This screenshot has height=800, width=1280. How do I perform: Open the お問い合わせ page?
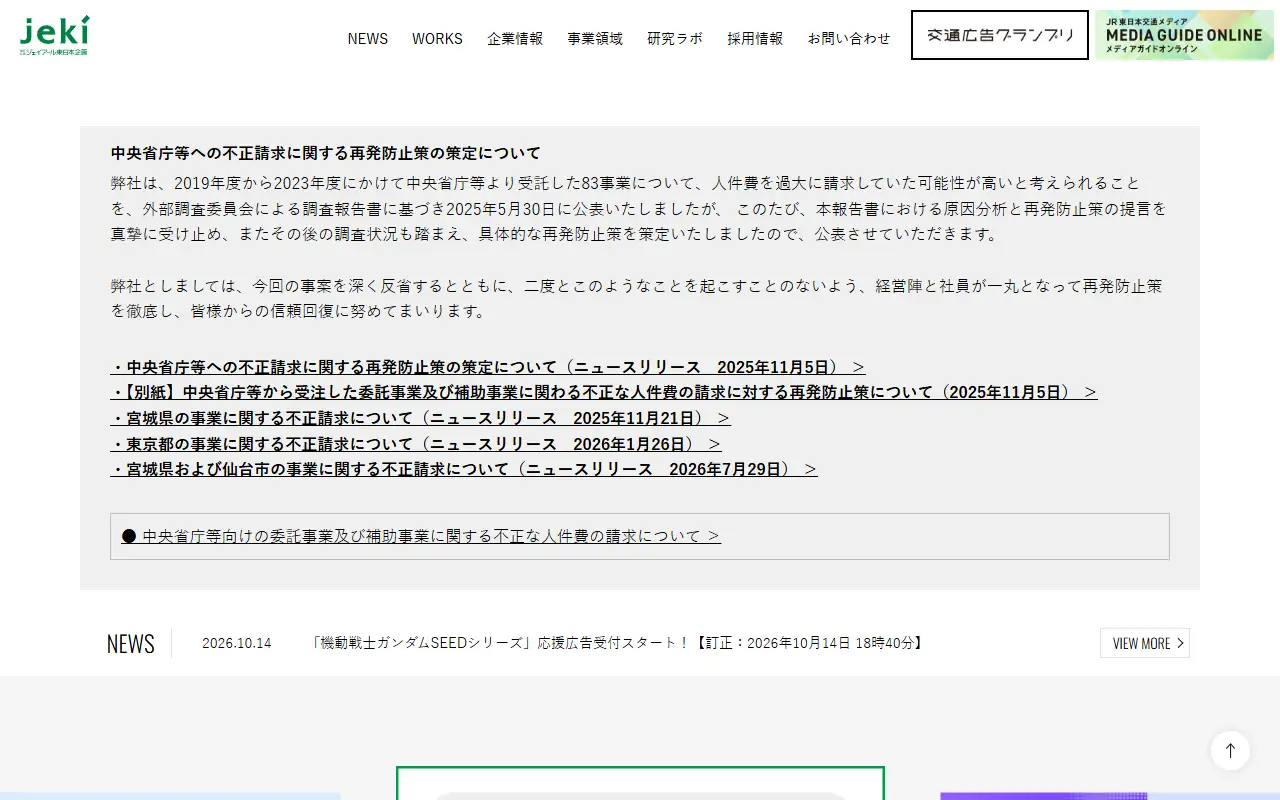[x=849, y=38]
